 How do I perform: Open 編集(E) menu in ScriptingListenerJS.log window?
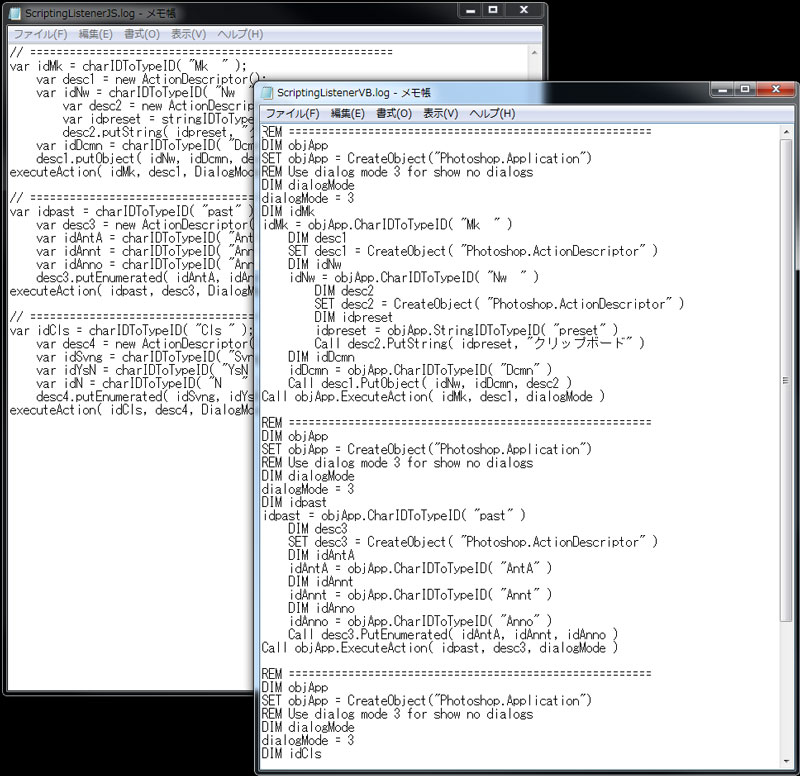95,34
